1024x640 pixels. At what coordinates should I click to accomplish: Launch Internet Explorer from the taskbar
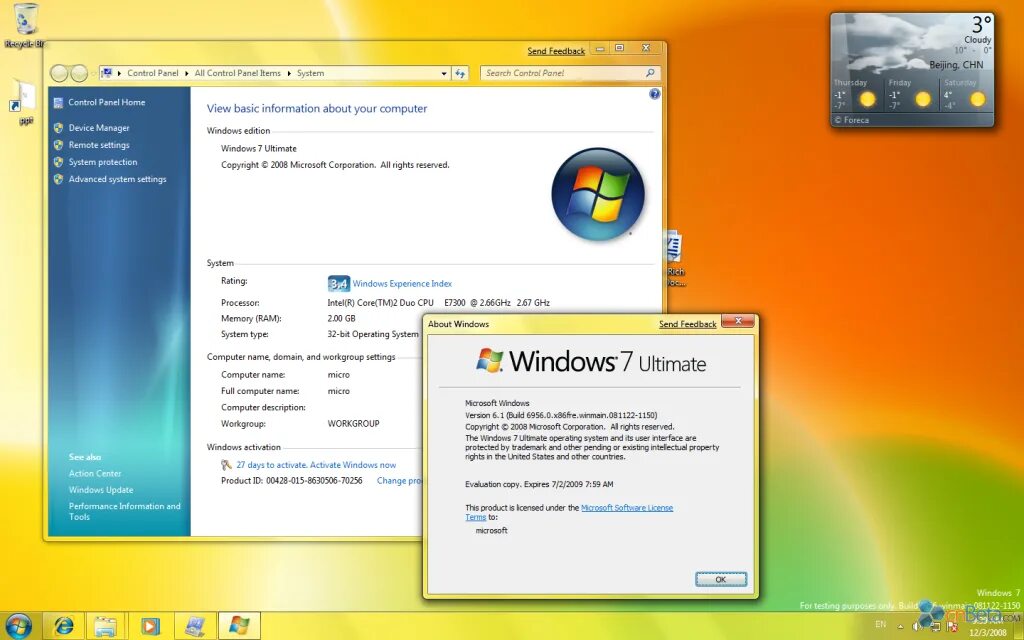[63, 626]
